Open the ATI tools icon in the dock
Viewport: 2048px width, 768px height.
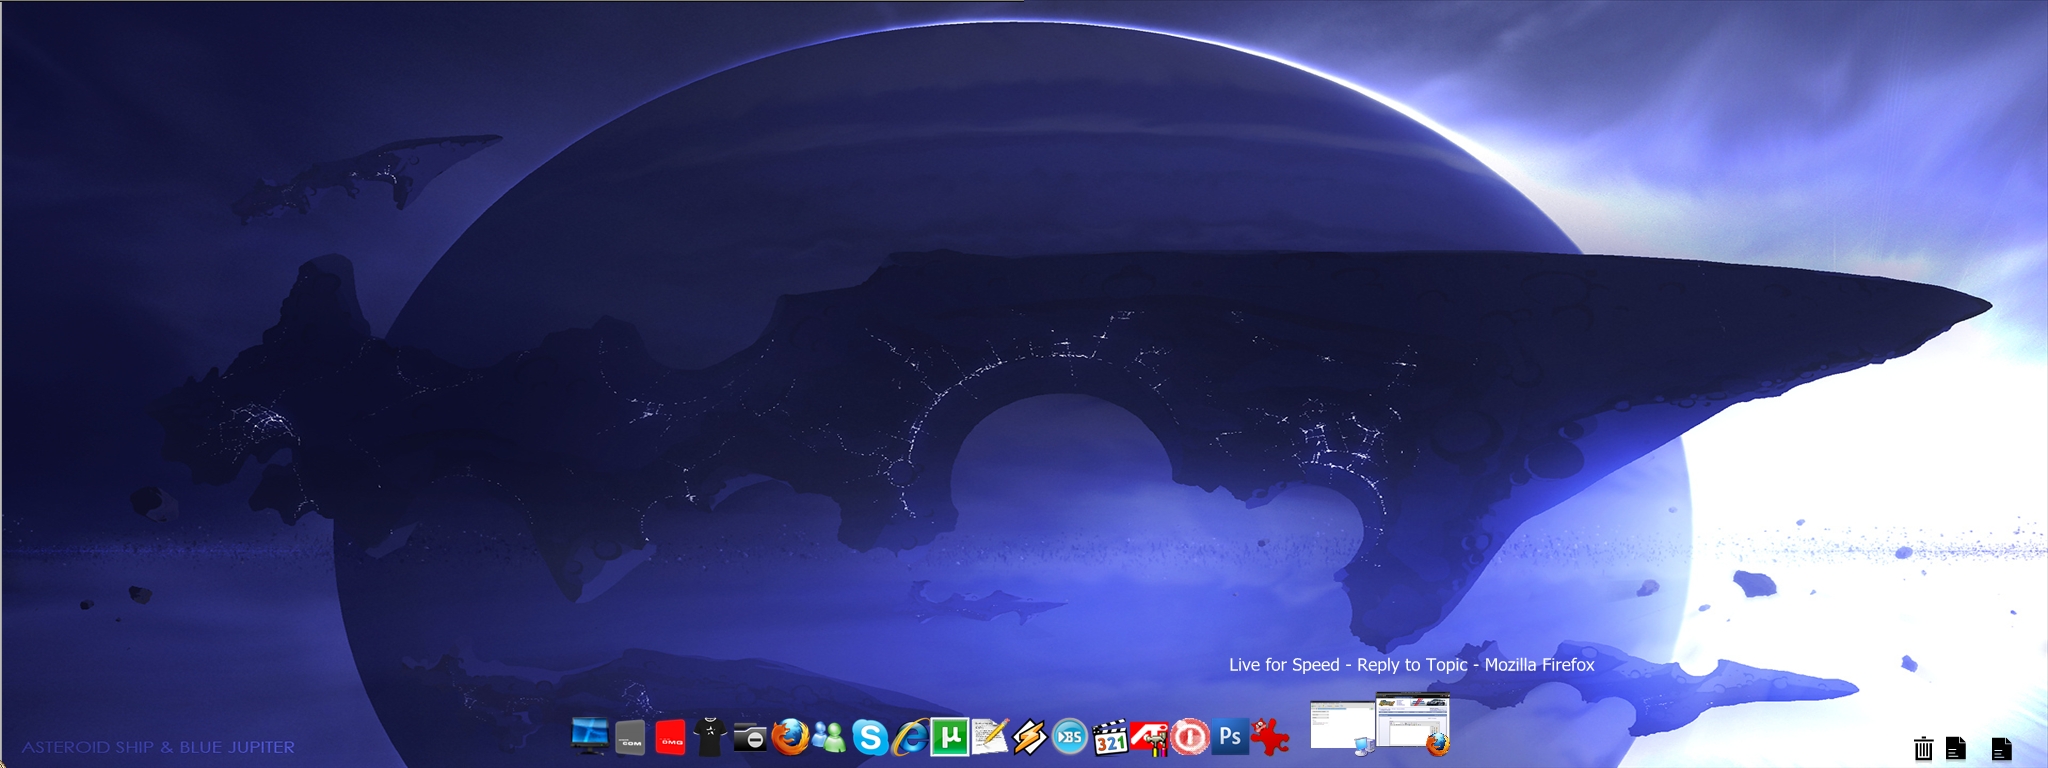click(x=1150, y=738)
